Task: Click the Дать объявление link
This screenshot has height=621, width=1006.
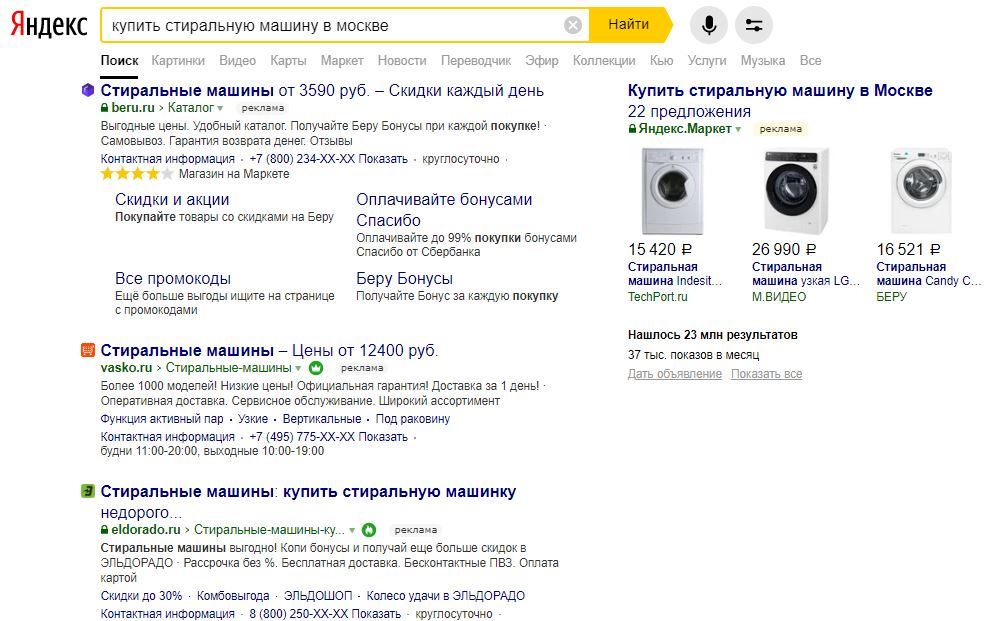Action: [675, 374]
